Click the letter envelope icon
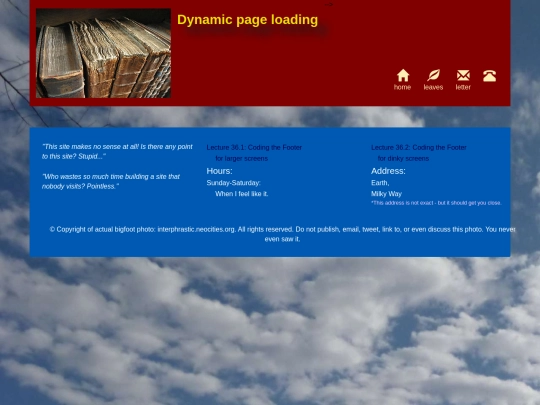Screen dimensions: 540x405 463,75
